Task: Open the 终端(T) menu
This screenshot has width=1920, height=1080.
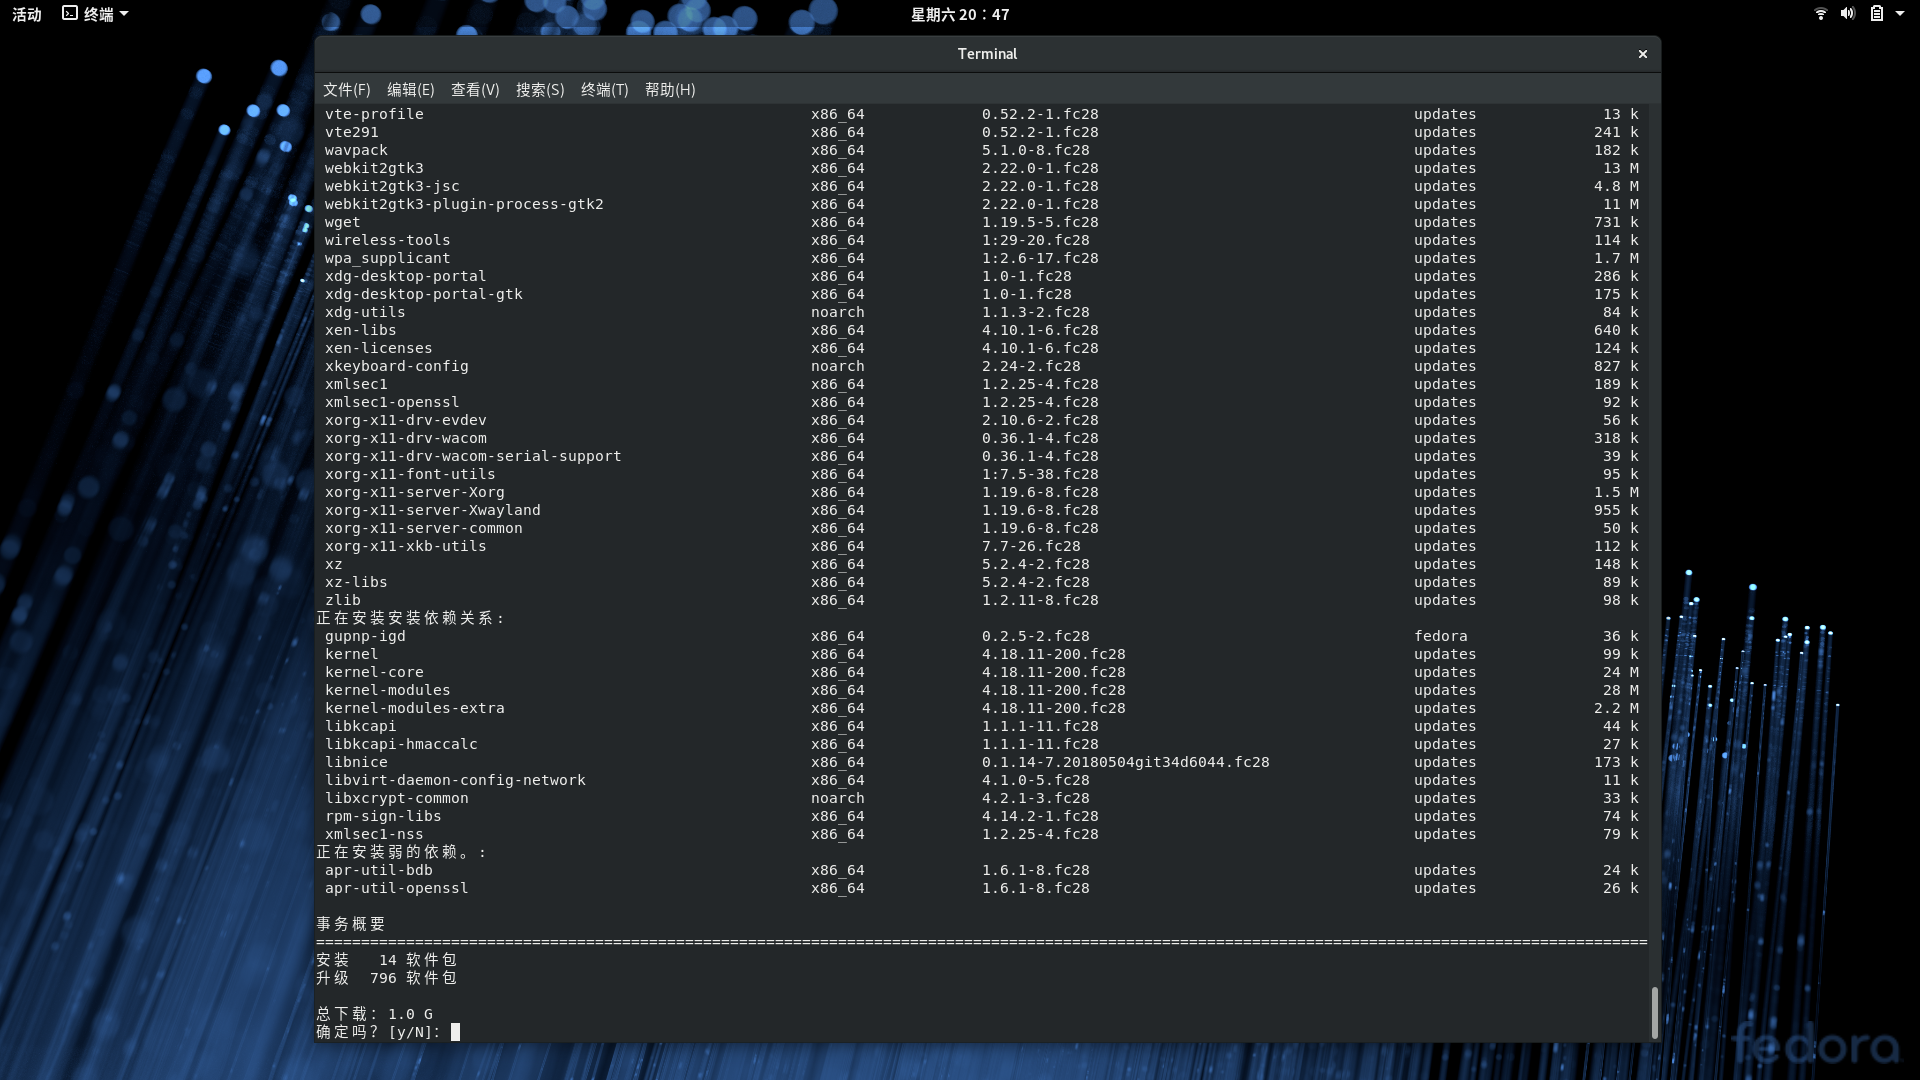Action: tap(604, 90)
